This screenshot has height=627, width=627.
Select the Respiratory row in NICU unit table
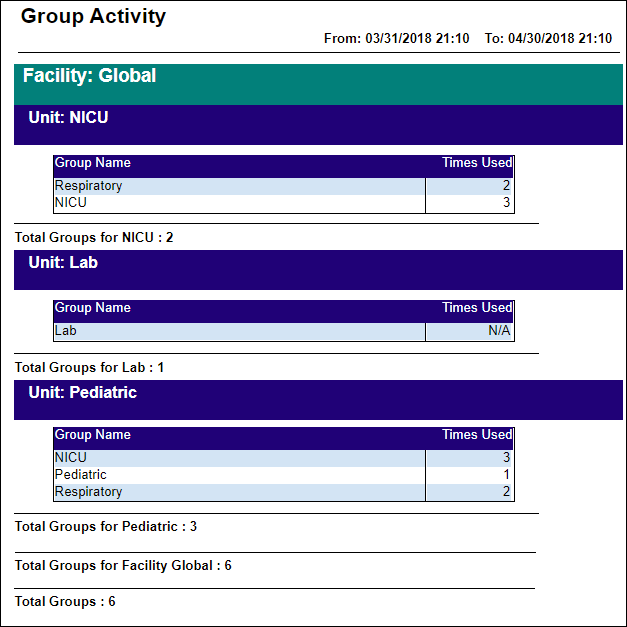point(284,186)
